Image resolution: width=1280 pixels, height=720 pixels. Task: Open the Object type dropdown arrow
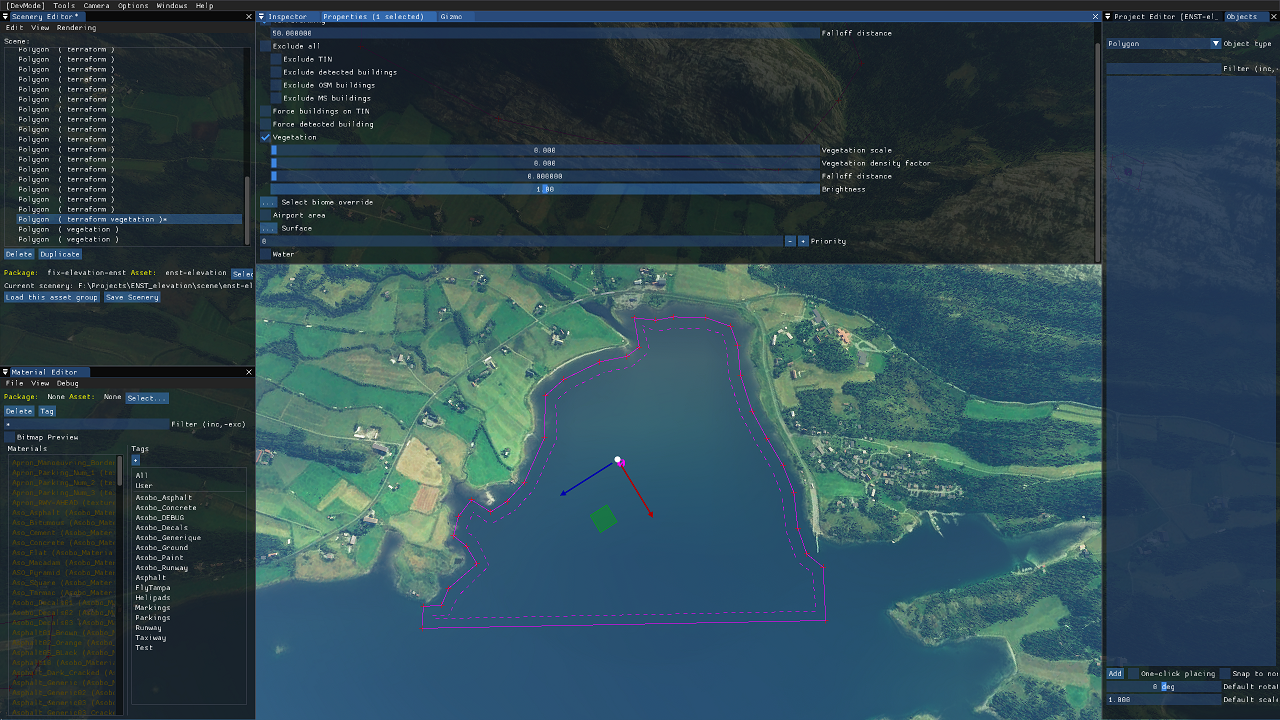(1216, 44)
